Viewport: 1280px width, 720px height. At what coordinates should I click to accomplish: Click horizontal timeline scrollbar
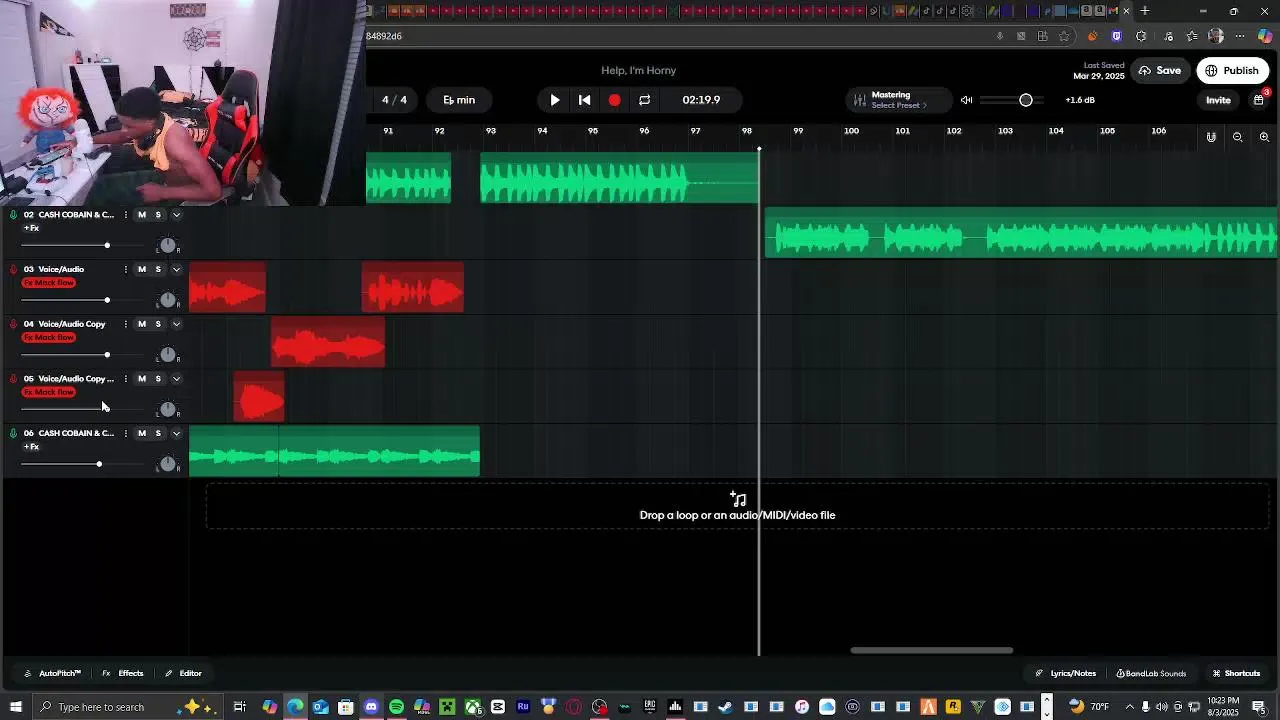coord(931,650)
